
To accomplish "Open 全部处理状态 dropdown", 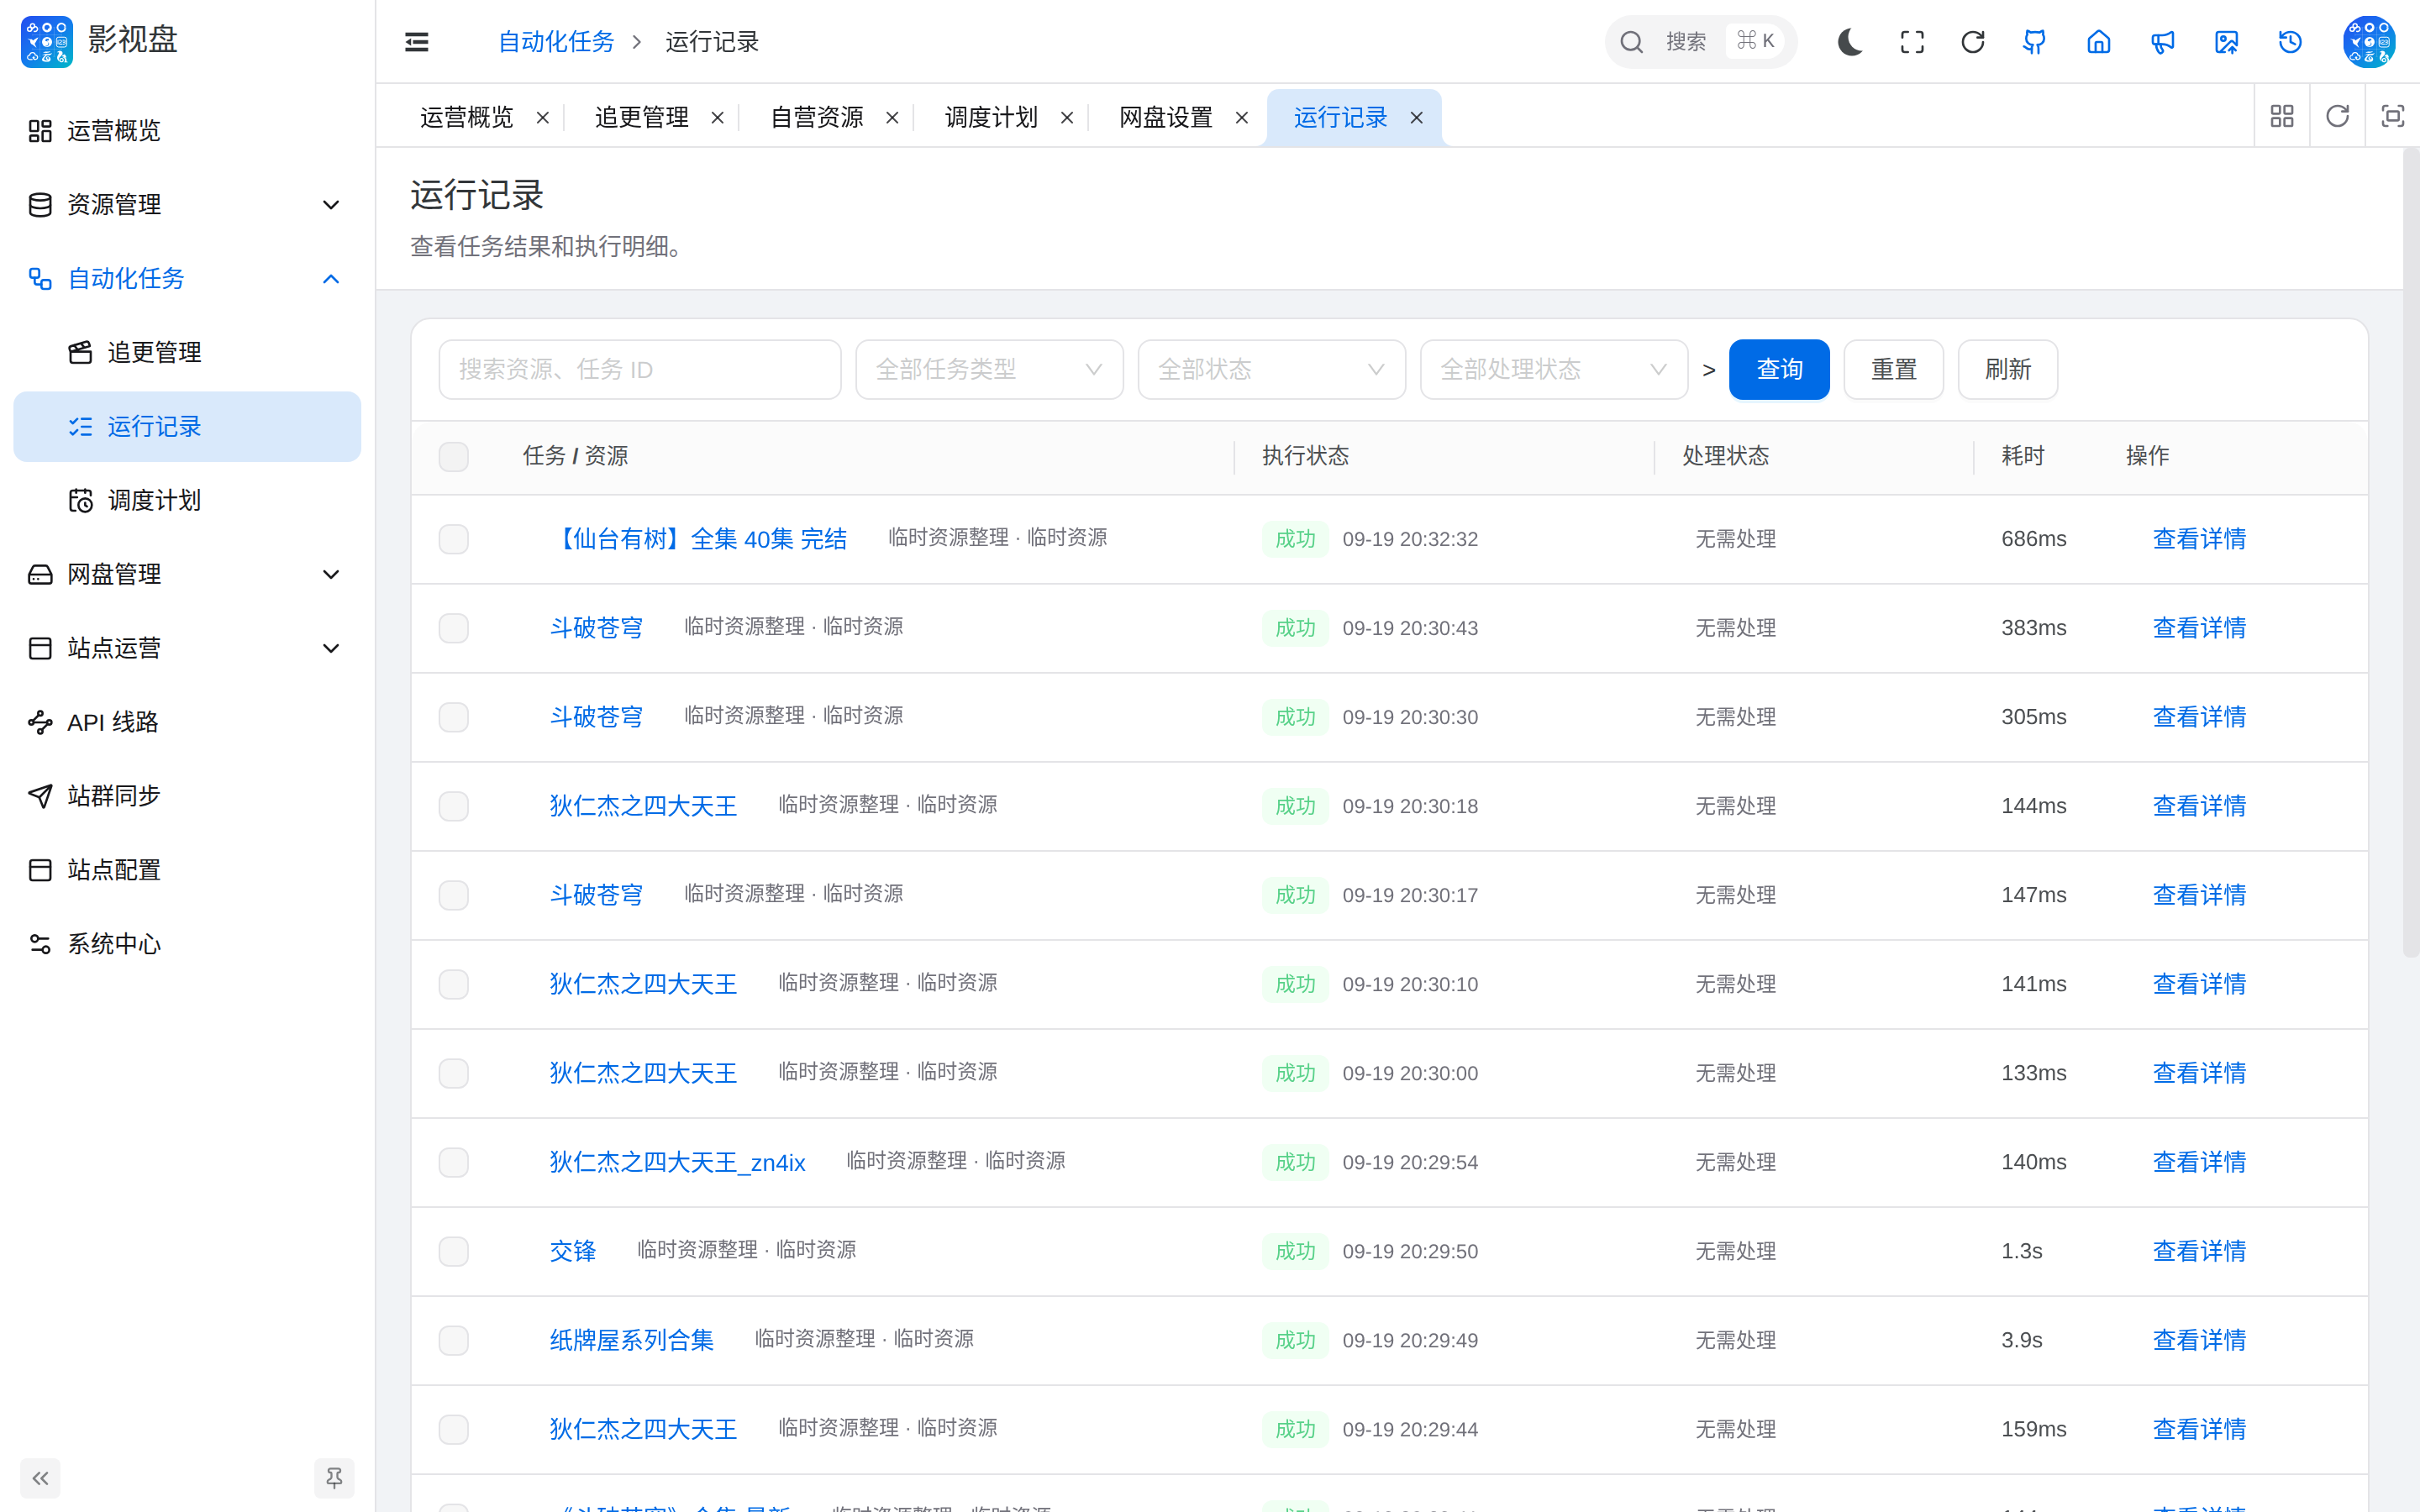I will coord(1554,370).
